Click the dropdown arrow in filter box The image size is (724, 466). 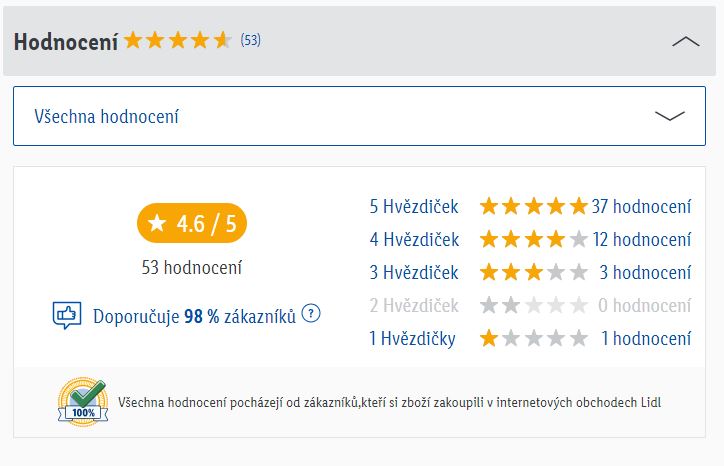669,116
